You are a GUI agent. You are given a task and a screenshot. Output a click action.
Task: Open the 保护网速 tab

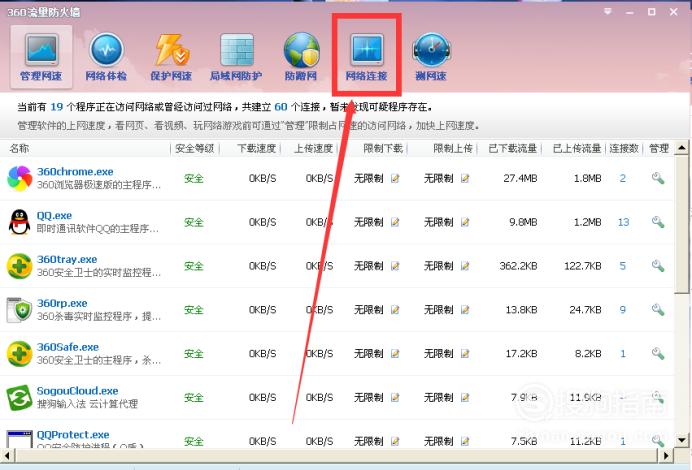[171, 56]
